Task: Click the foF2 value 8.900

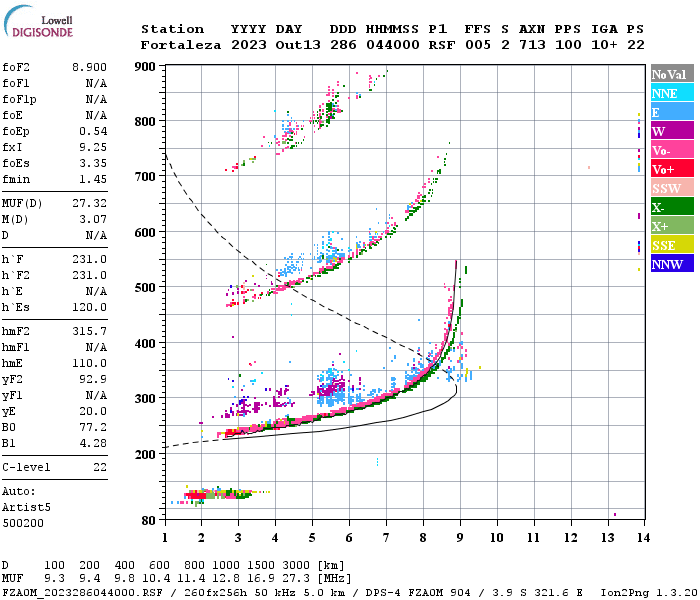Action: tap(89, 67)
